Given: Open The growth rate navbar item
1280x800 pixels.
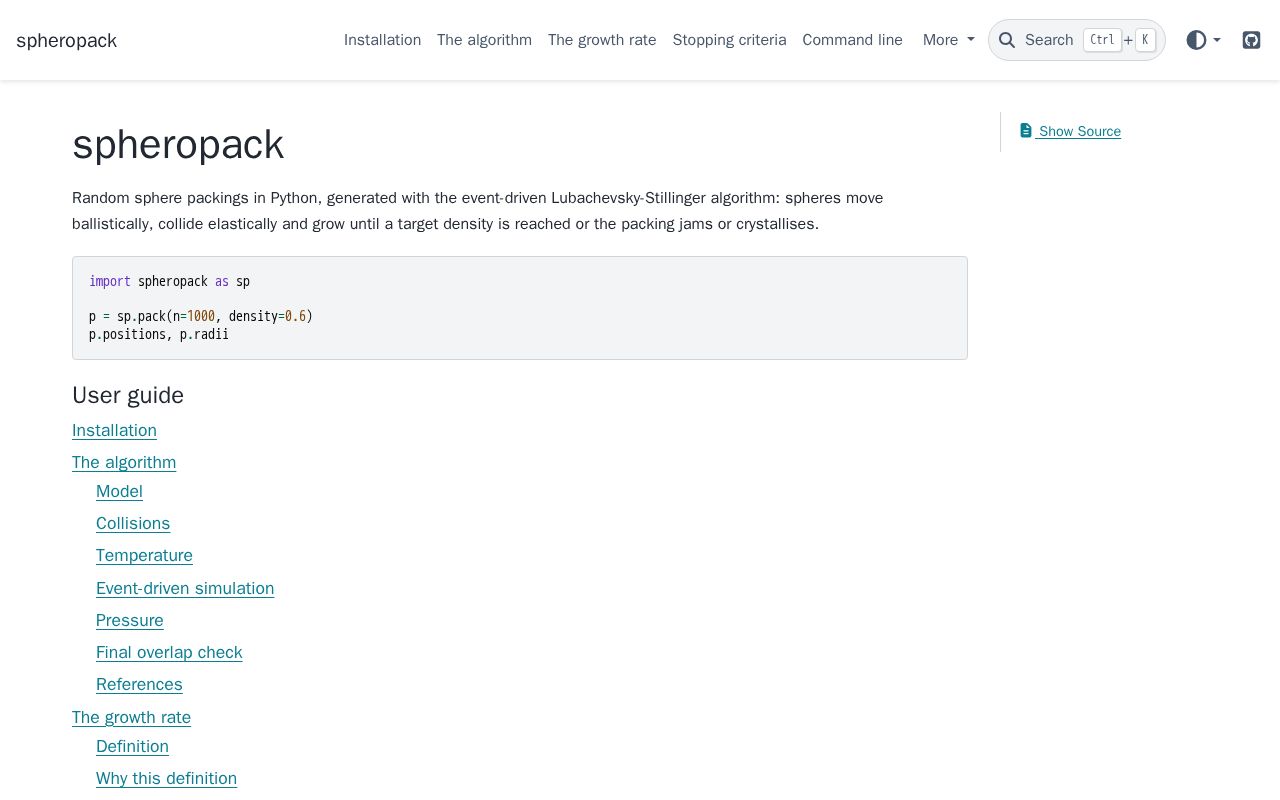Looking at the screenshot, I should (602, 40).
